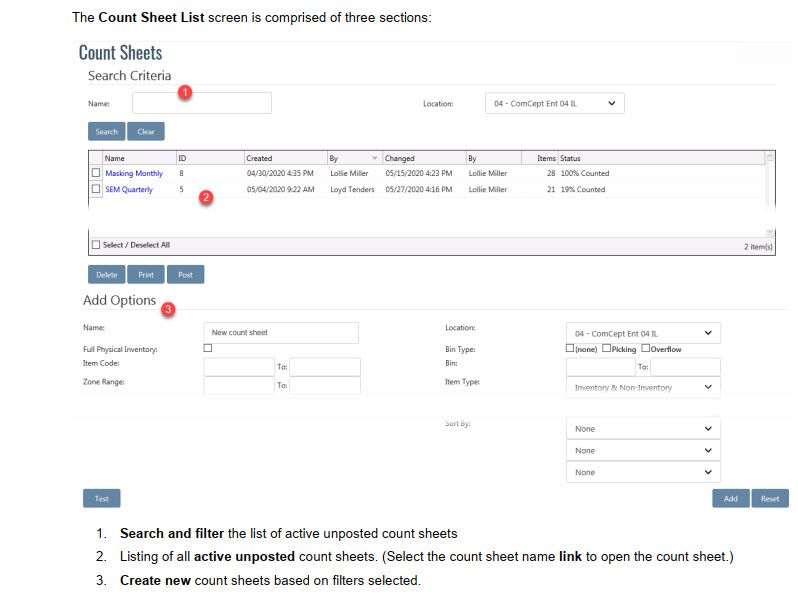Click the Search button
798x598 pixels.
106,132
